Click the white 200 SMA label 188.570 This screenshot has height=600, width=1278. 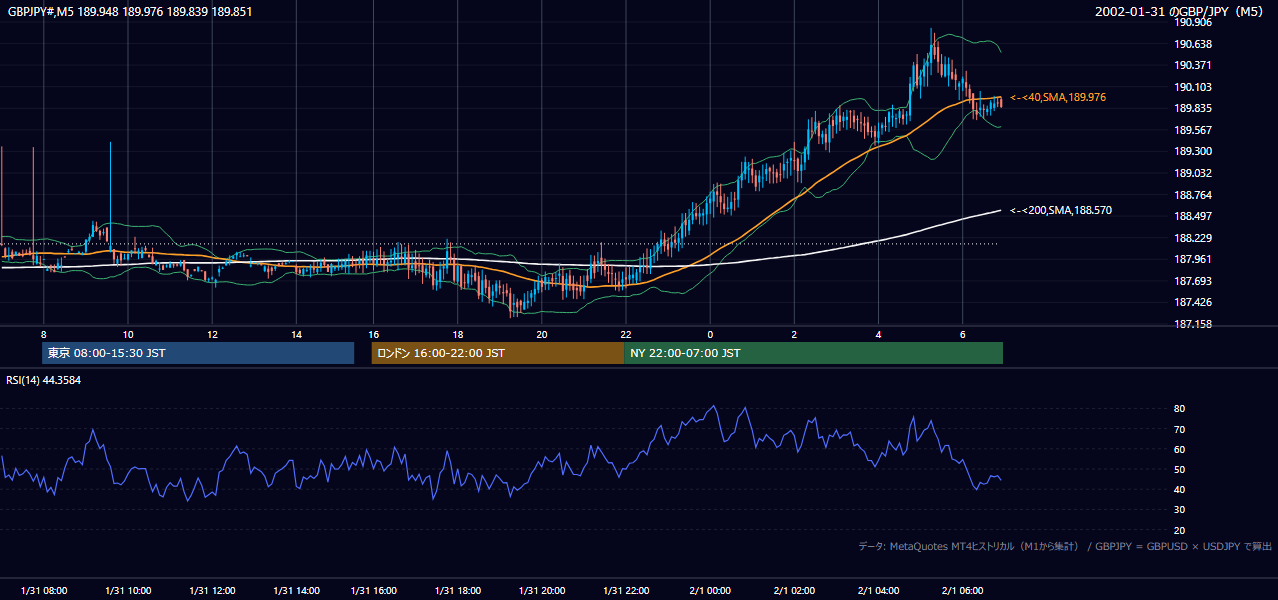[1061, 210]
